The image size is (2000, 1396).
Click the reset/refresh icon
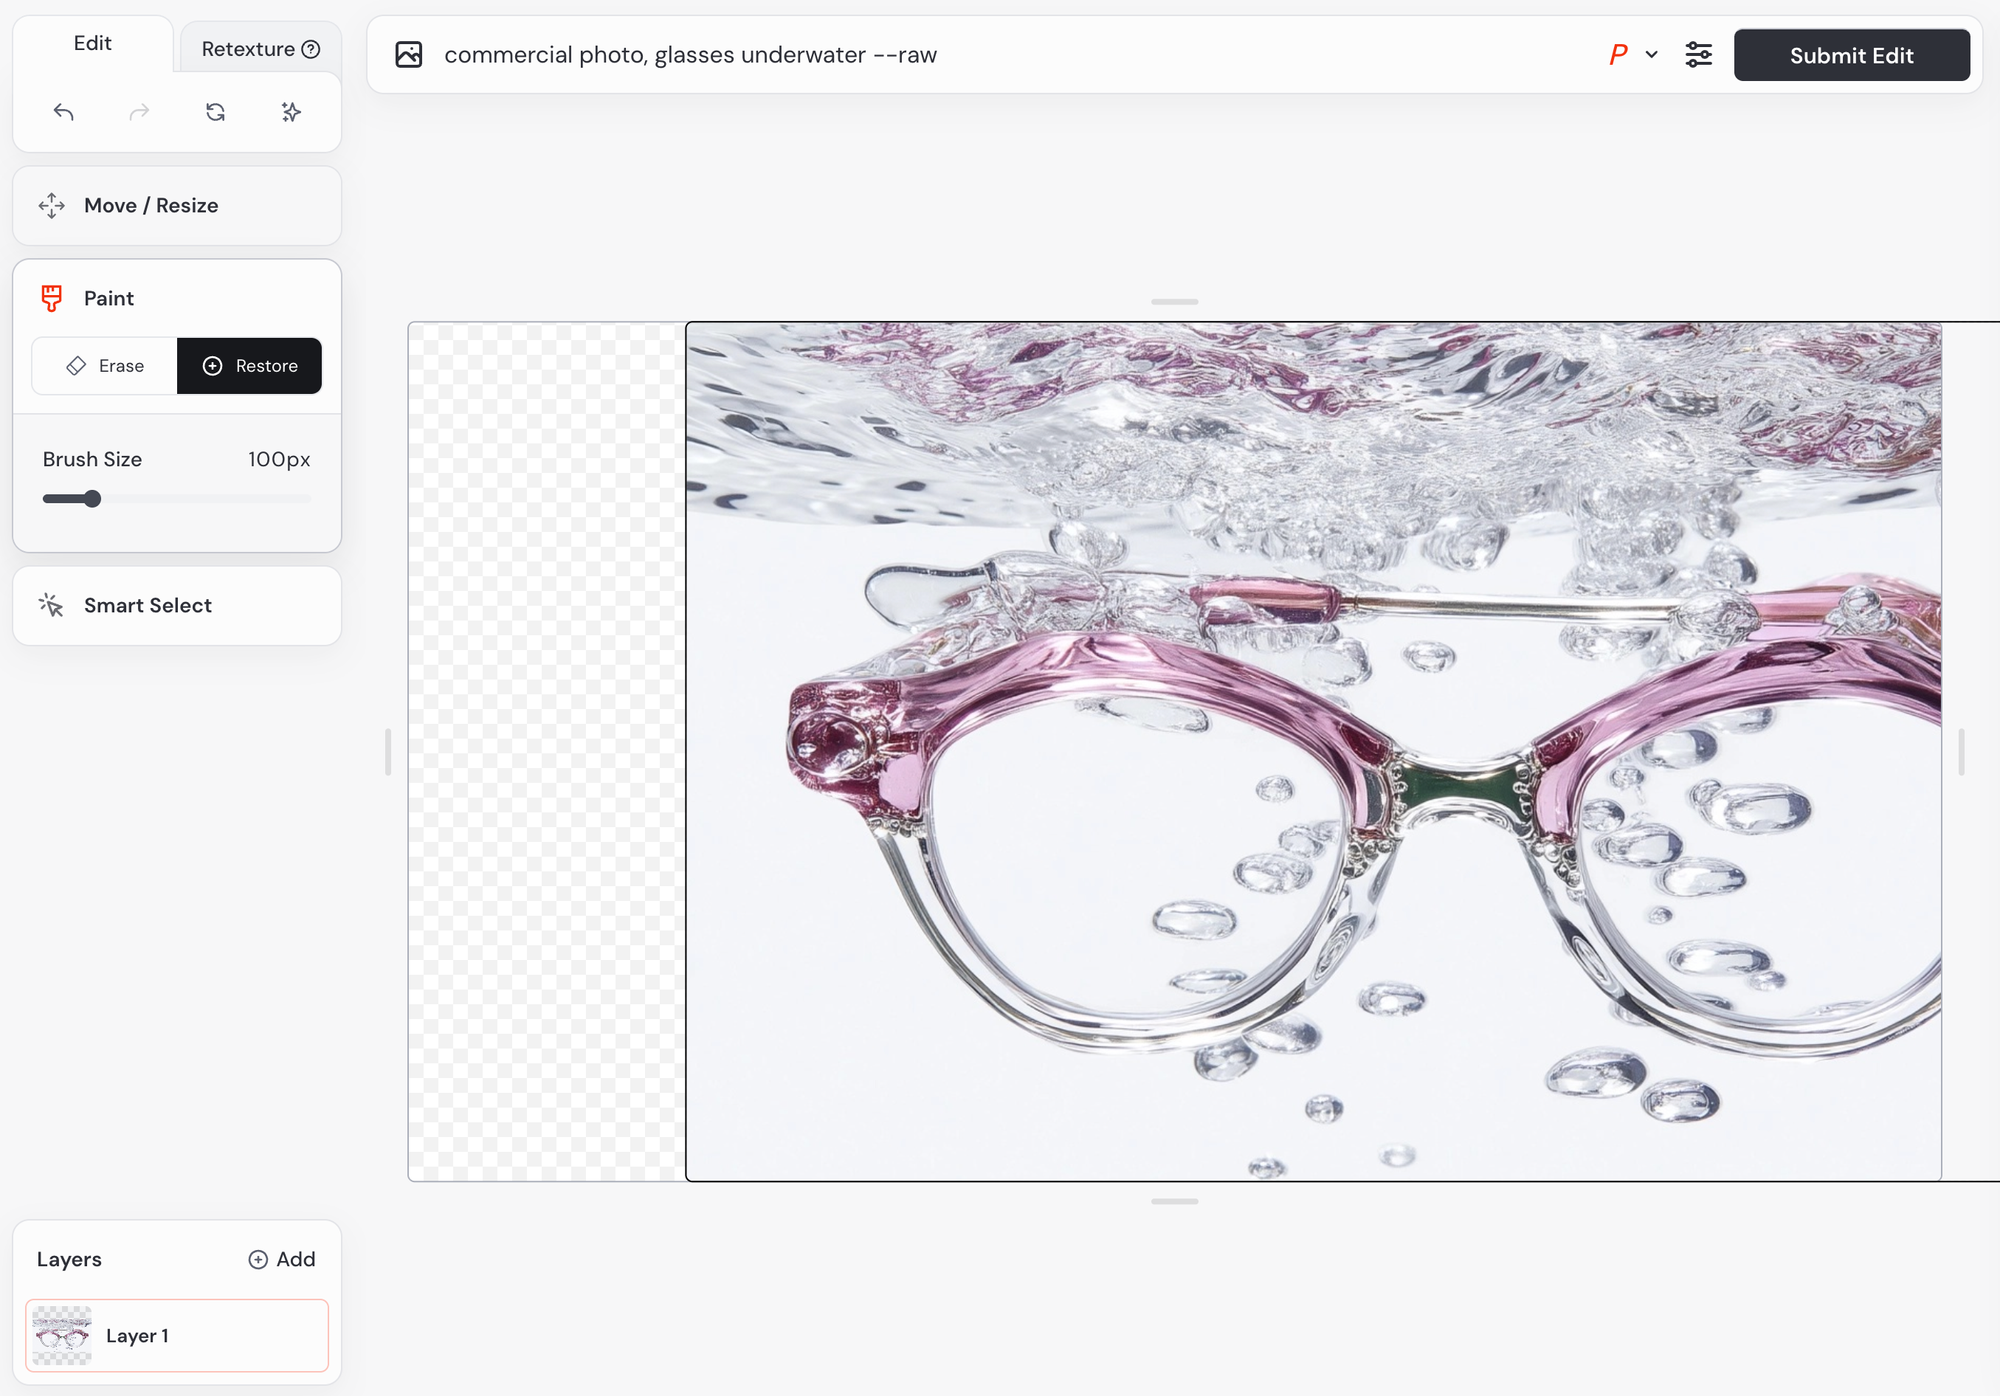point(215,112)
